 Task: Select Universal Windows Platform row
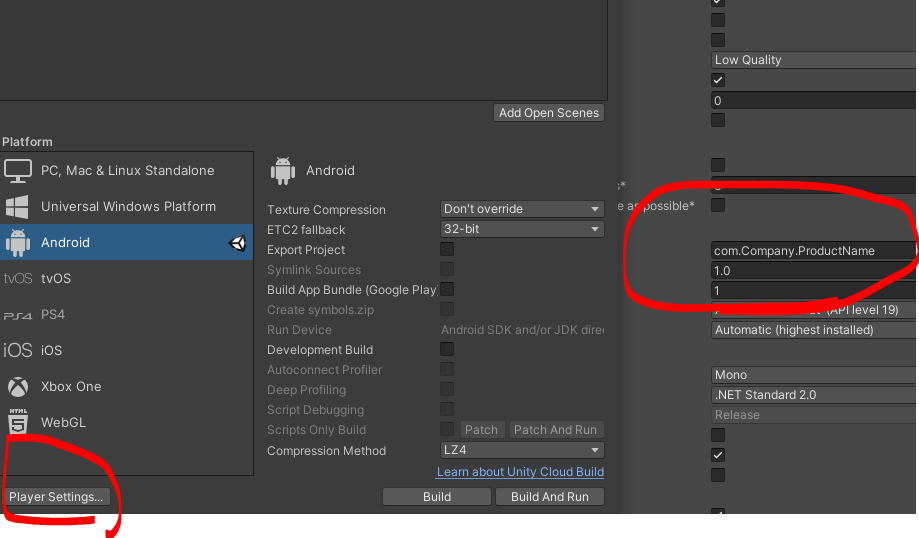click(x=127, y=206)
